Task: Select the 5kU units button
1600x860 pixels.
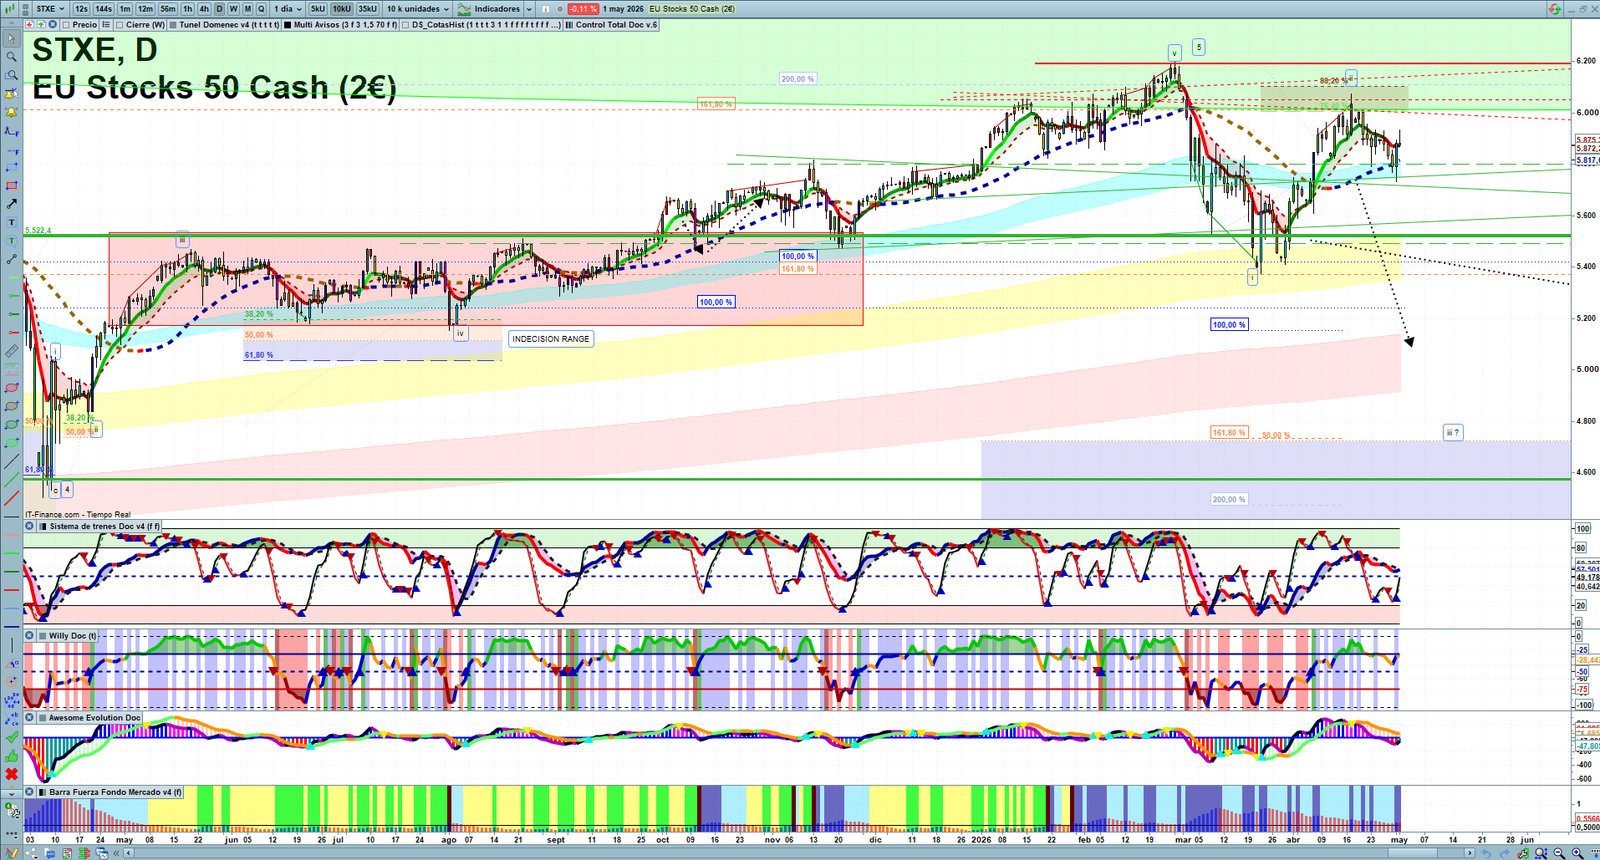Action: (x=317, y=9)
